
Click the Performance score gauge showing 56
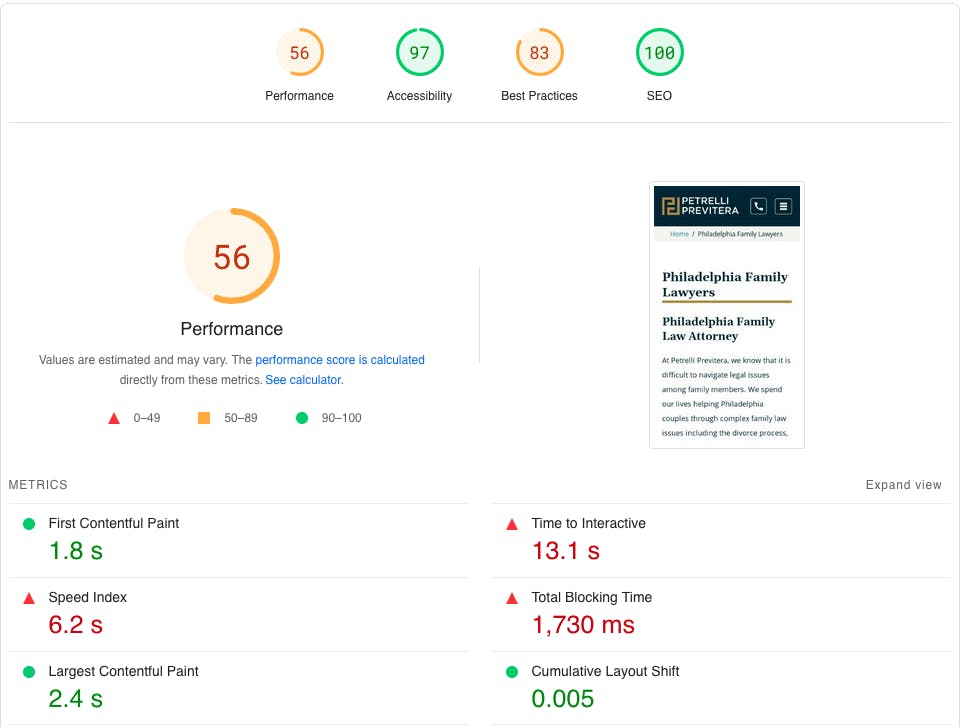[x=300, y=52]
